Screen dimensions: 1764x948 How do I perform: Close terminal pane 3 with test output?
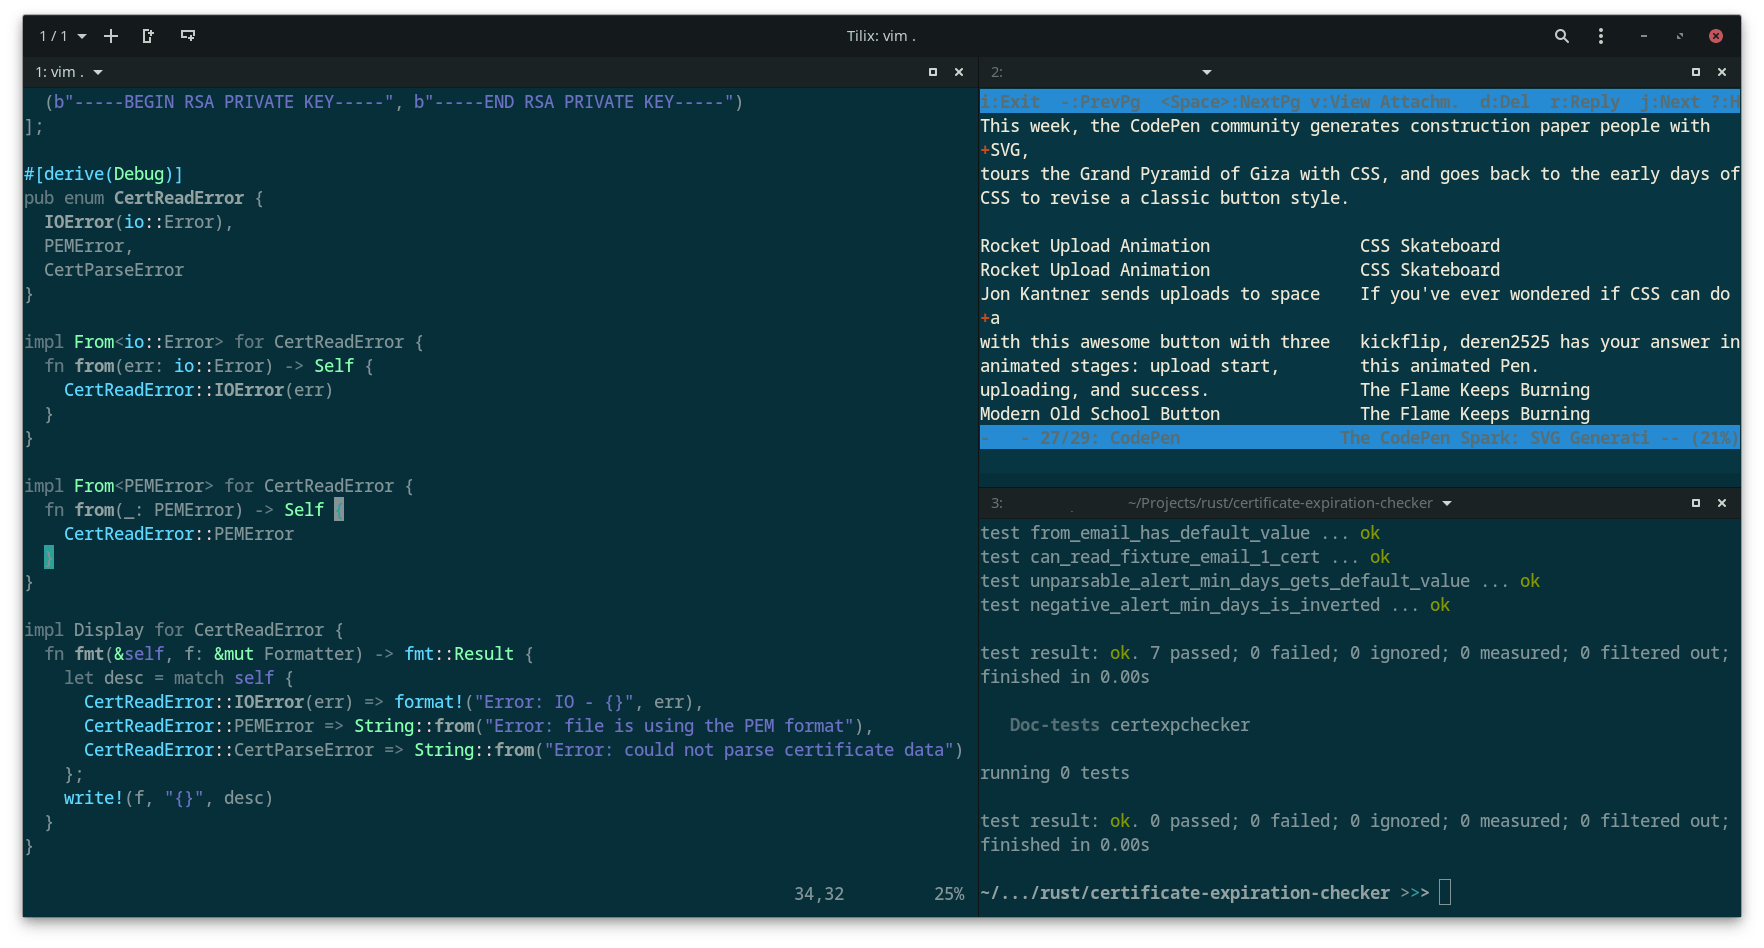pyautogui.click(x=1722, y=503)
